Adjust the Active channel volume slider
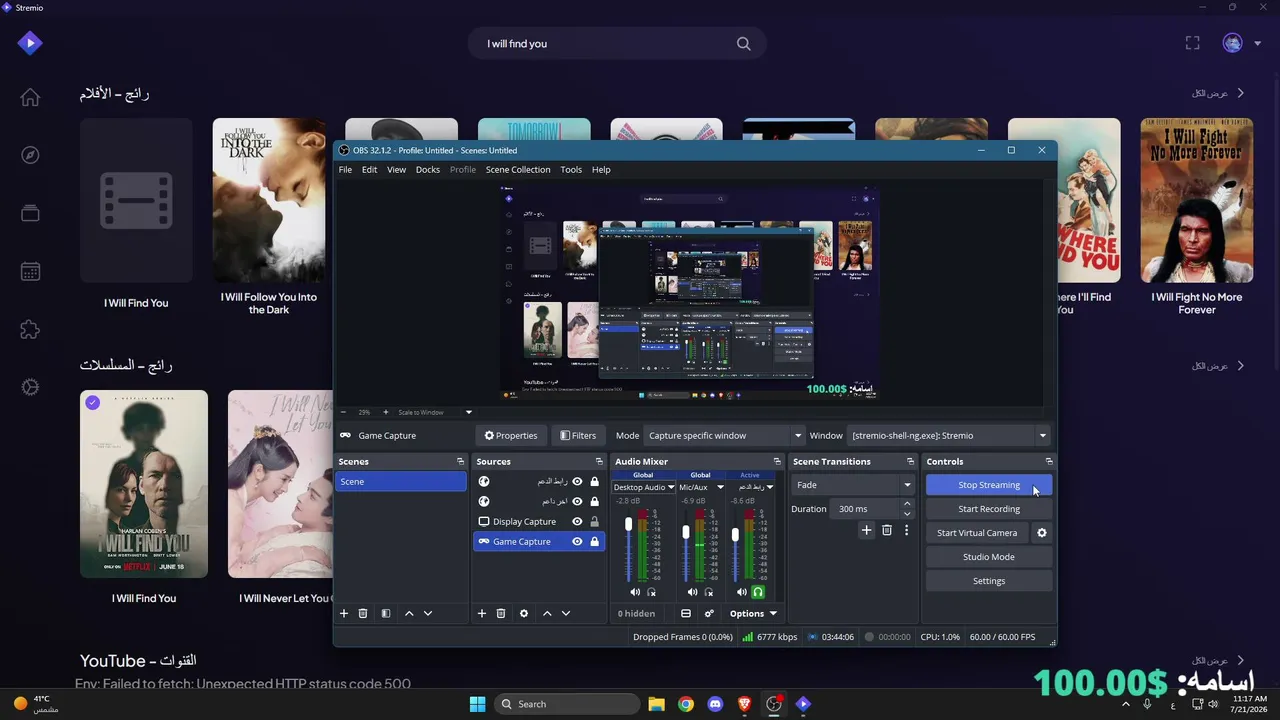 click(x=735, y=535)
